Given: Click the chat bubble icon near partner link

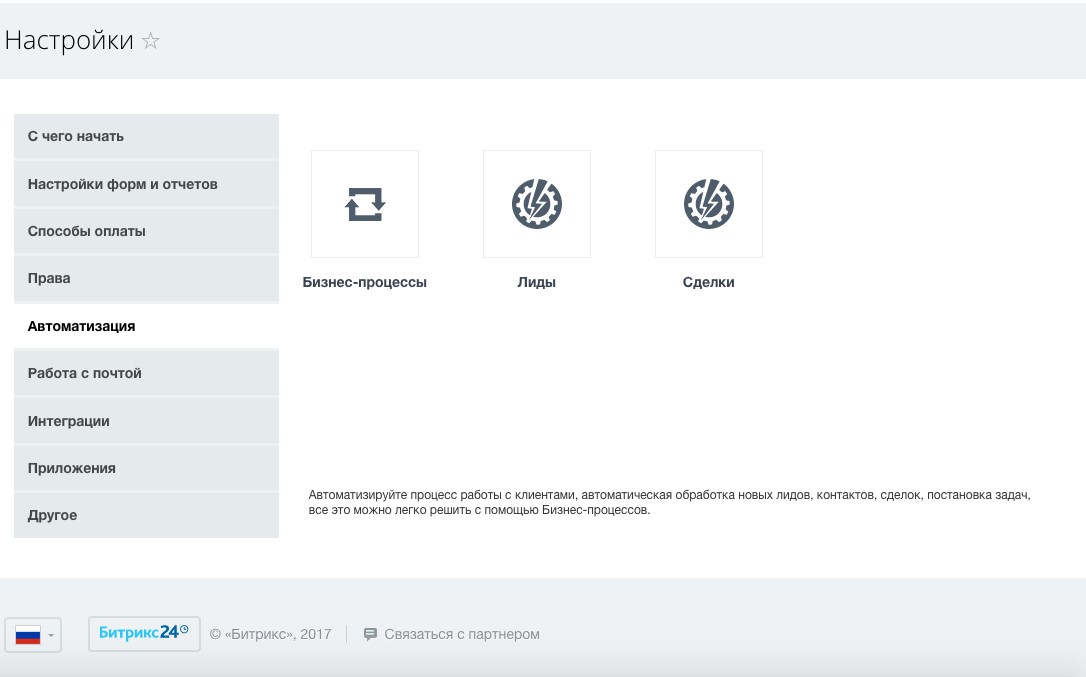Looking at the screenshot, I should [371, 634].
